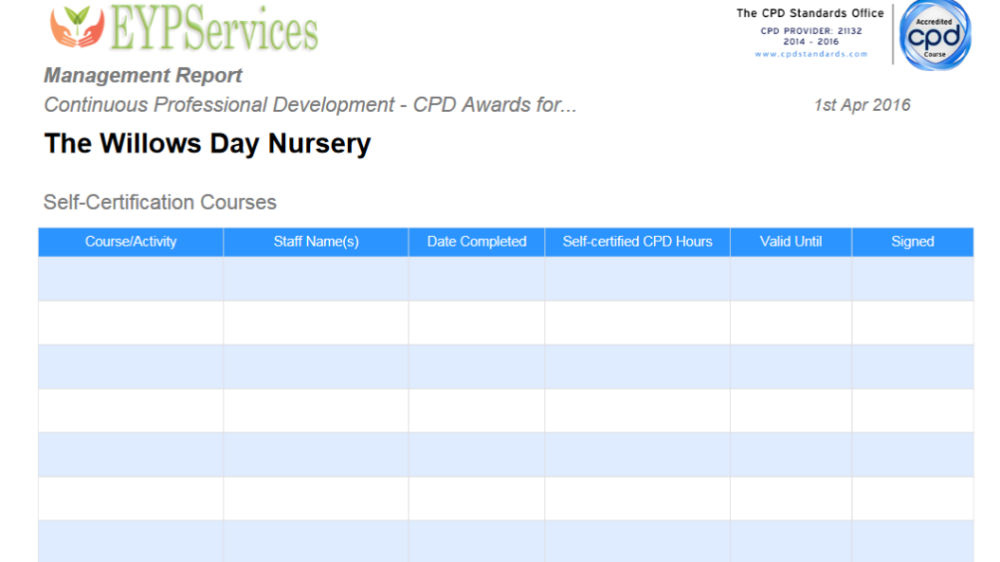Click the Management Report title text

coord(143,75)
